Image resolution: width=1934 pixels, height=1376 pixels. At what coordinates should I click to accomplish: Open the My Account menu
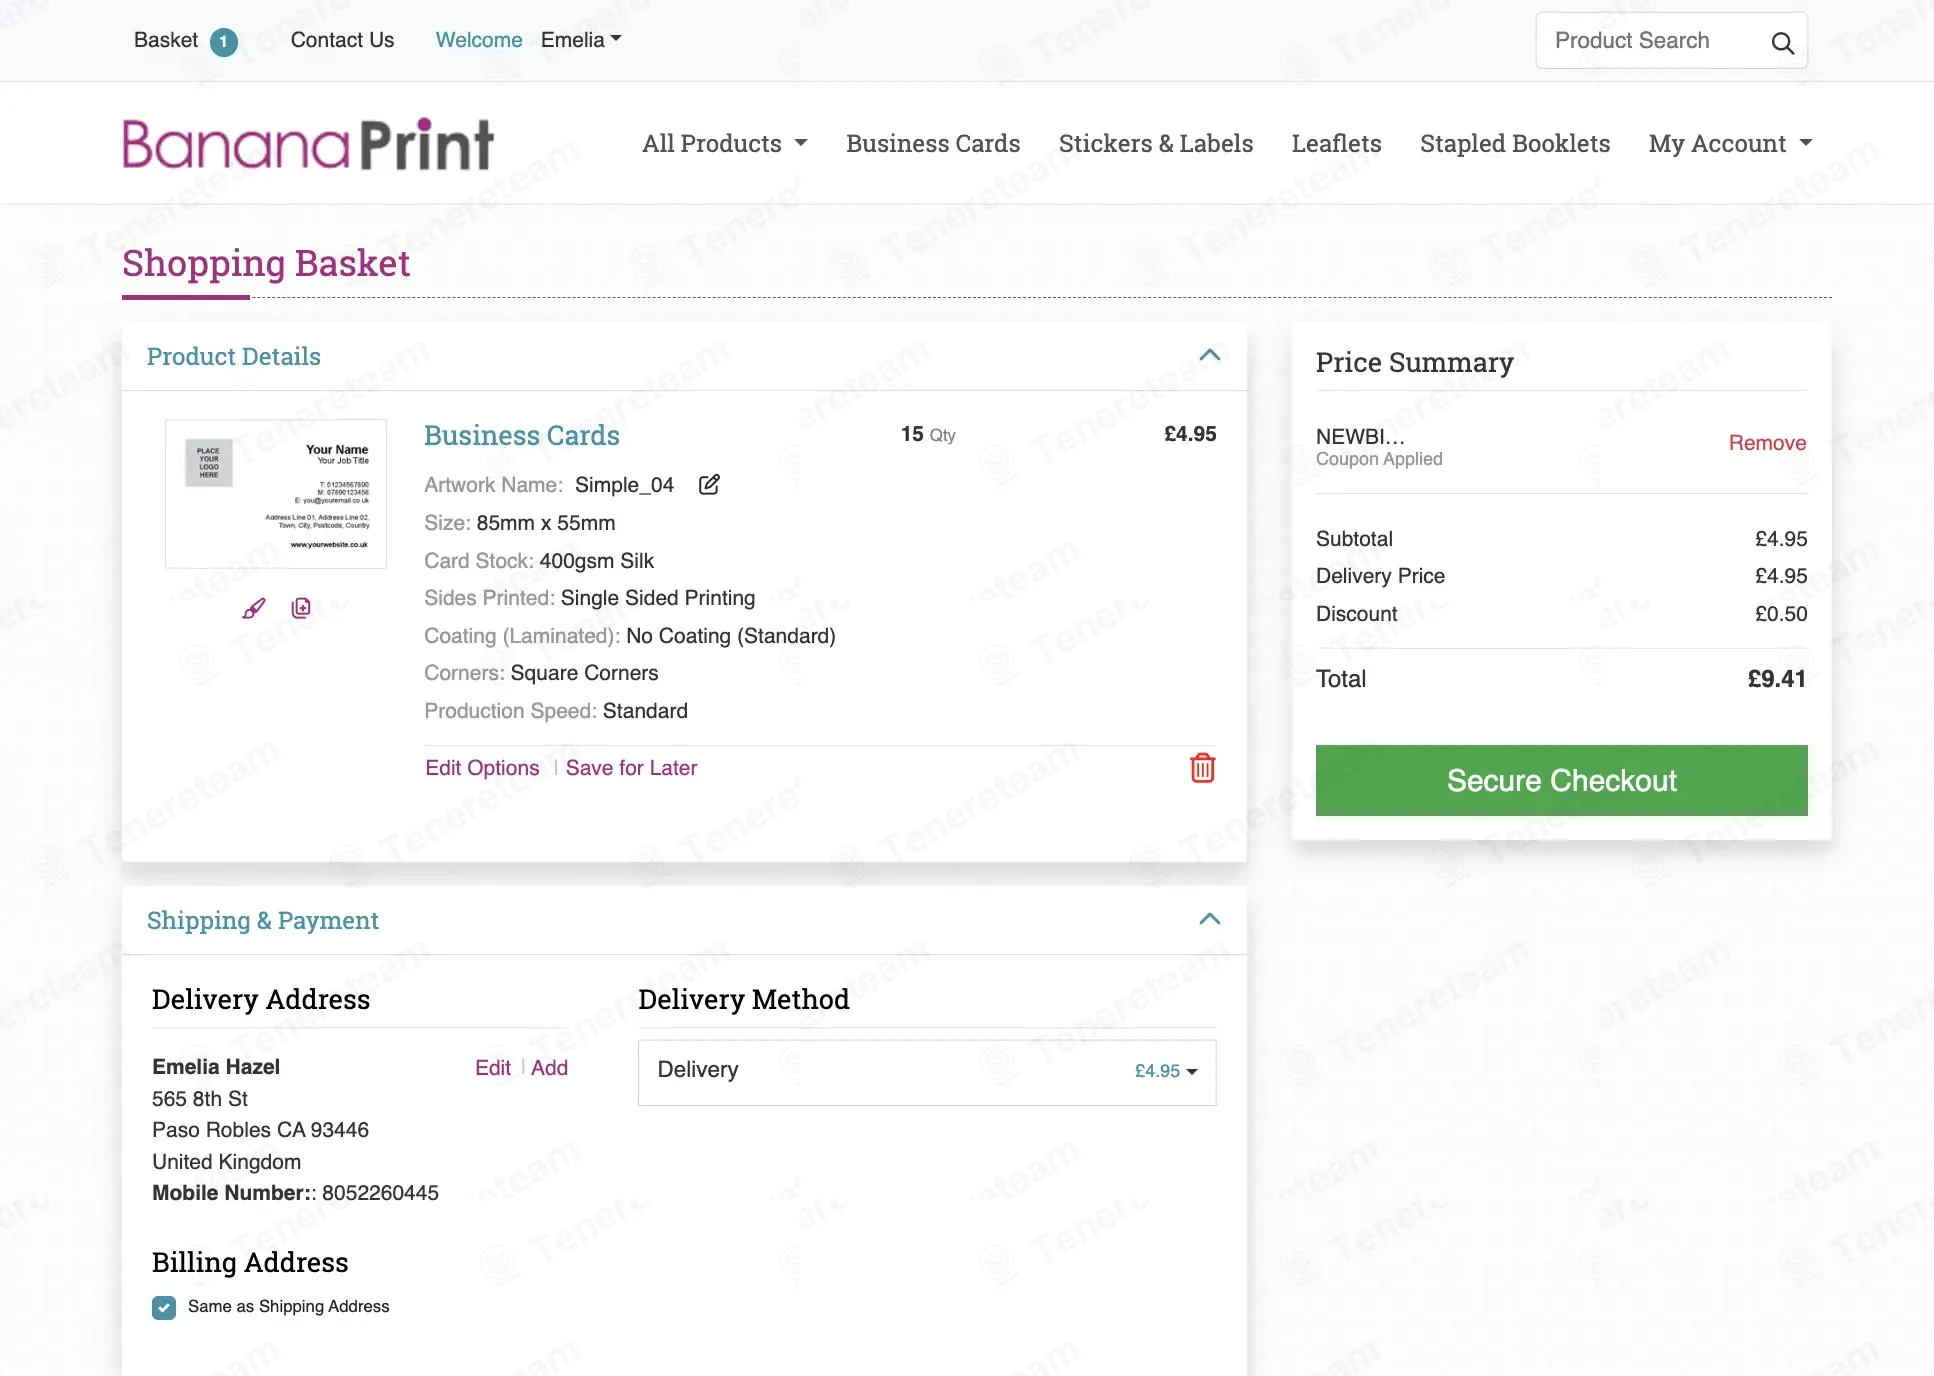[x=1731, y=144]
